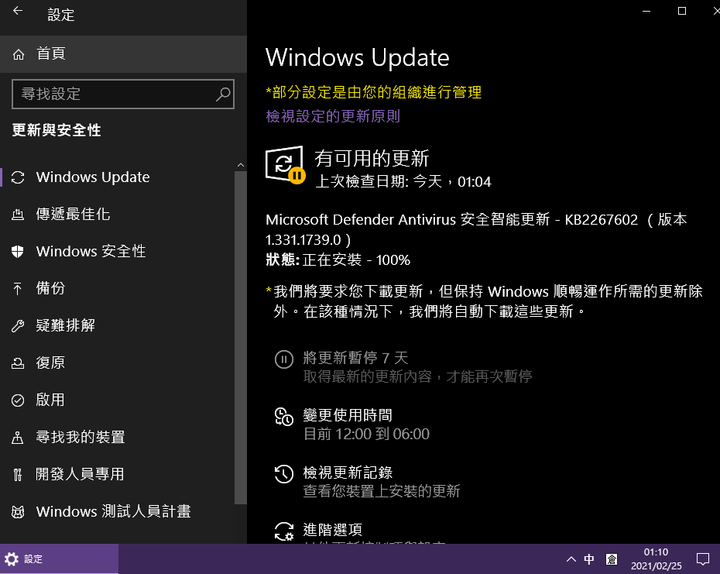Open 開發人員專用 page
This screenshot has height=574, width=720.
80,474
